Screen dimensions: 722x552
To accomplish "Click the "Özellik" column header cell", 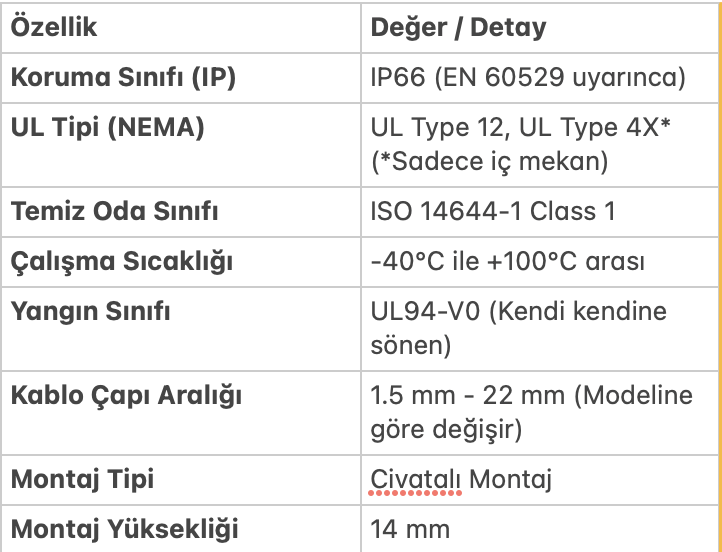I will 54,27.
